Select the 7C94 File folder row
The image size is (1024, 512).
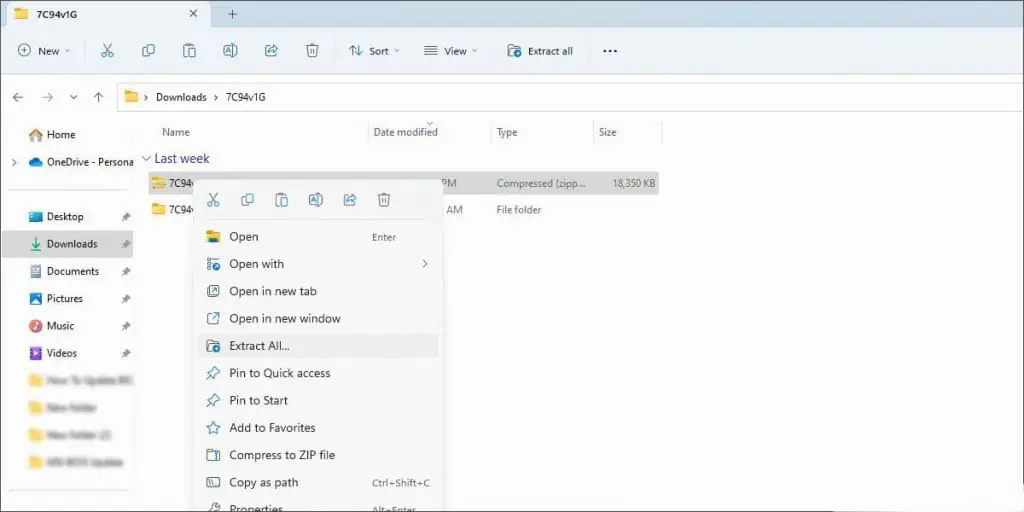coord(403,210)
